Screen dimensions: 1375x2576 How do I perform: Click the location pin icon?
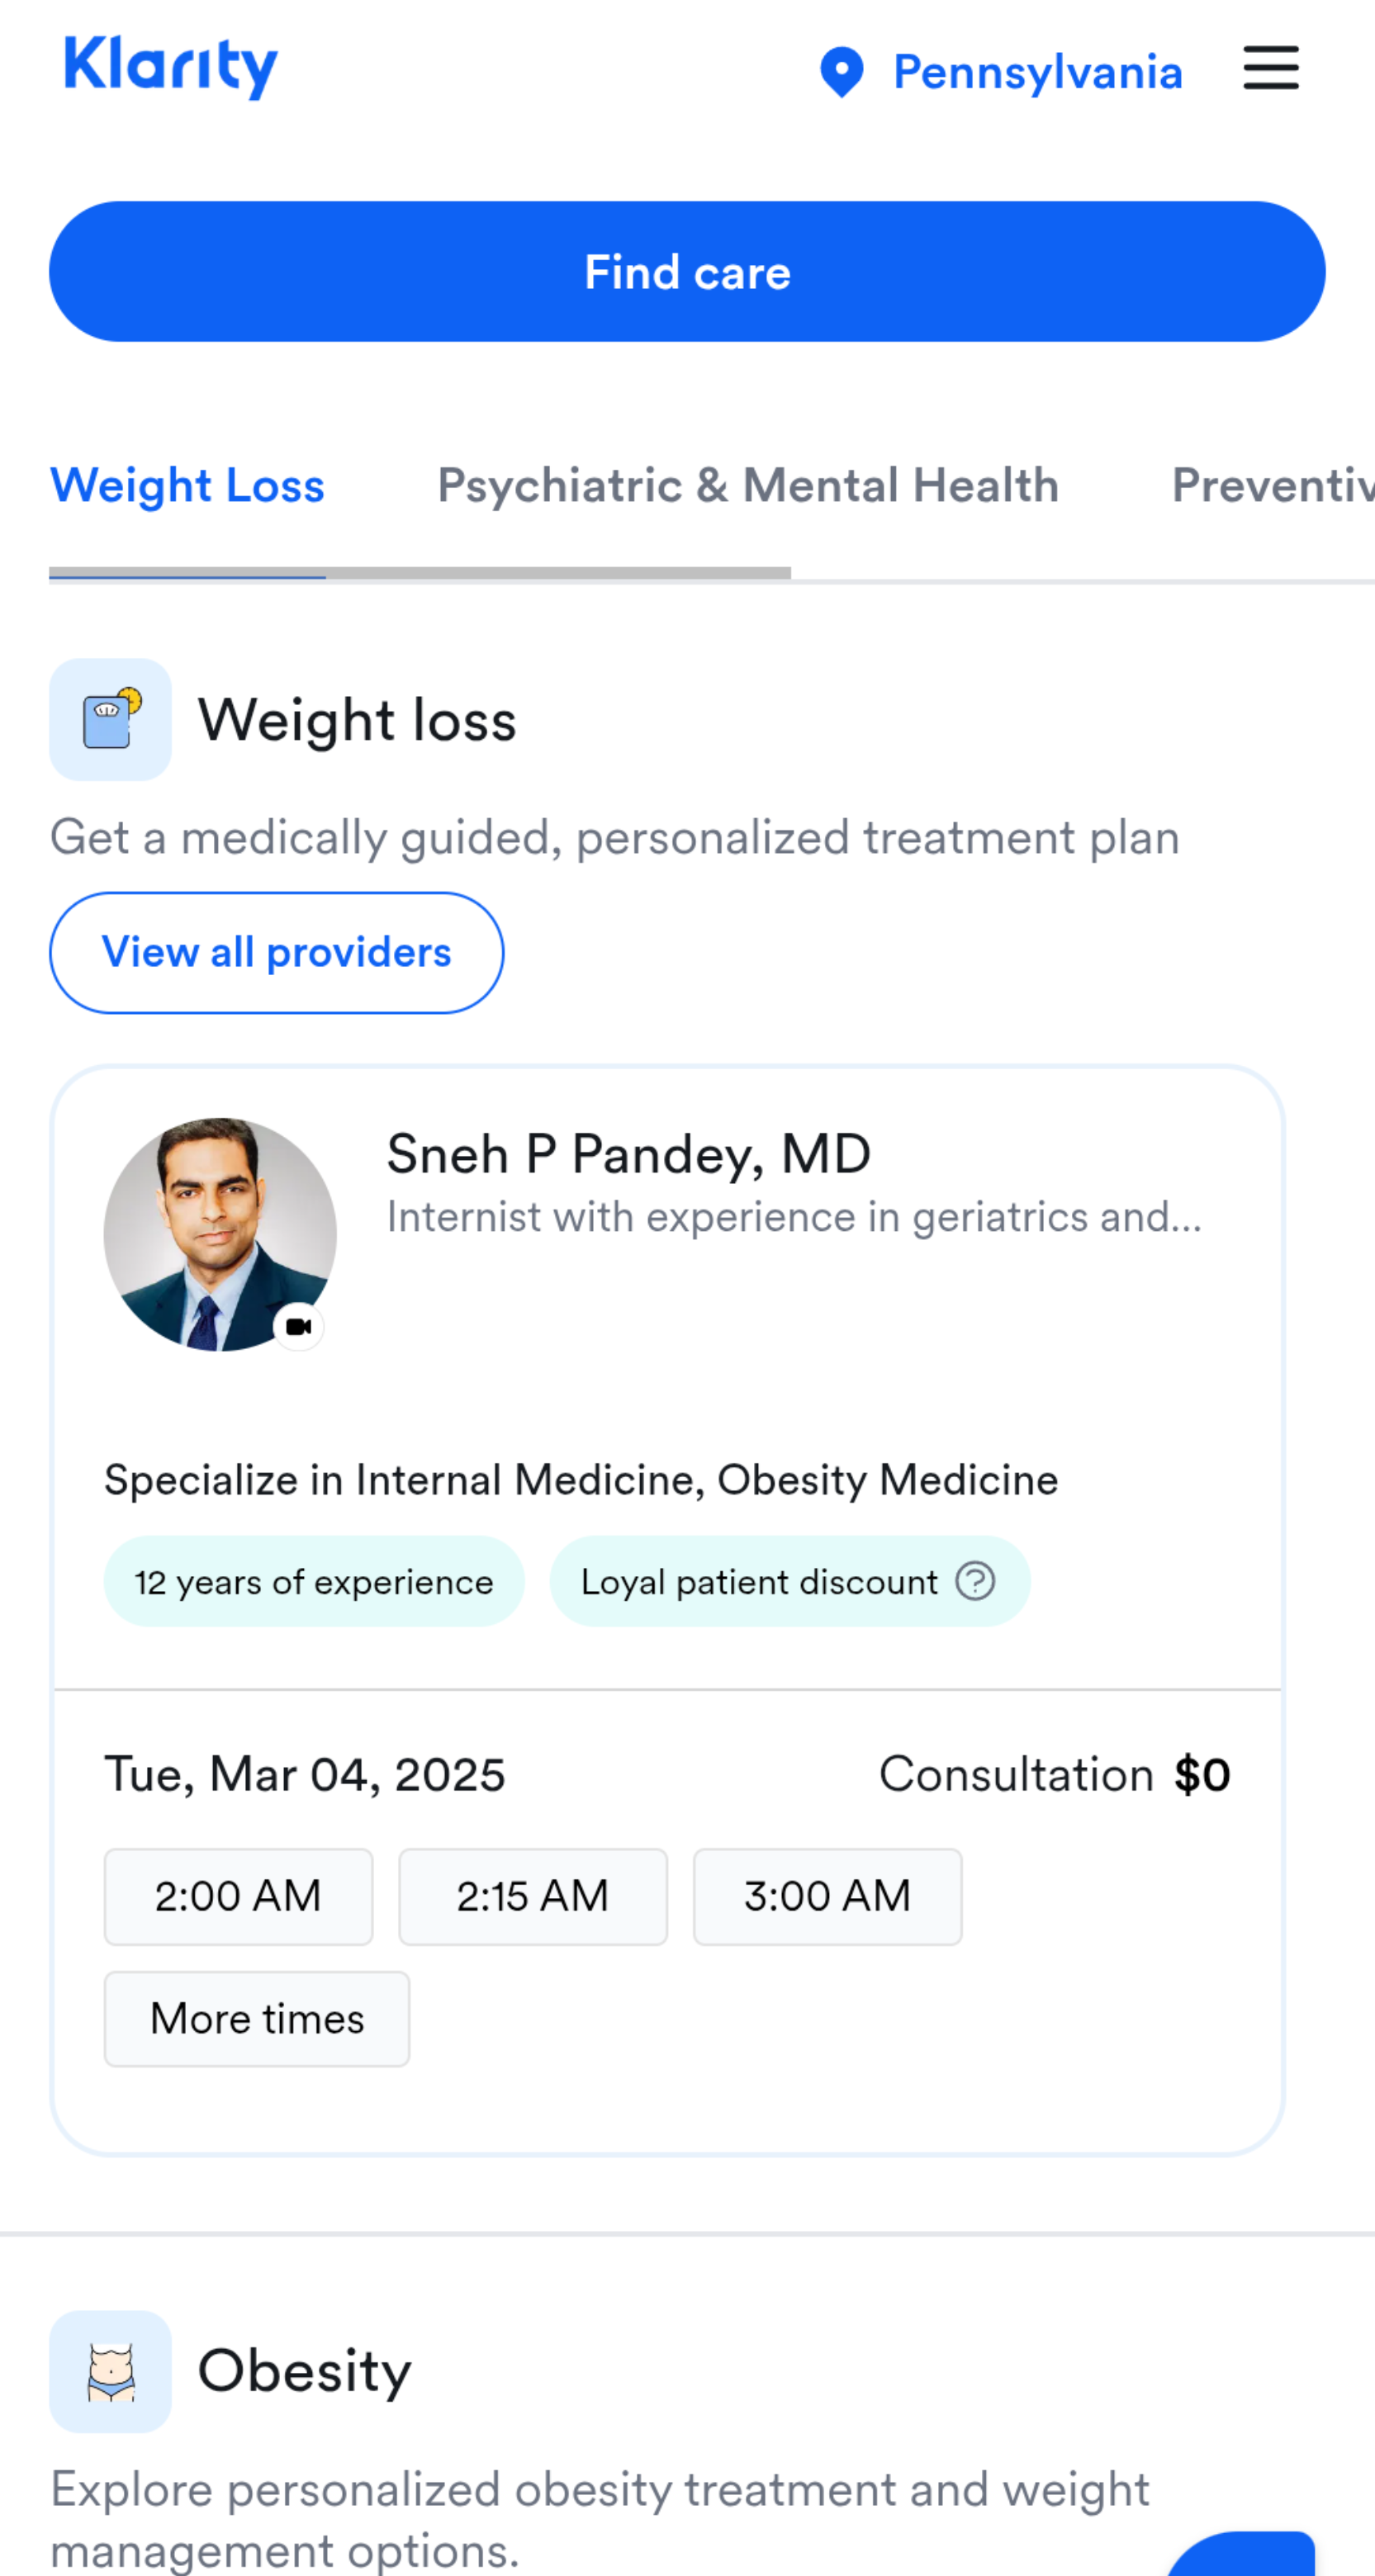841,72
